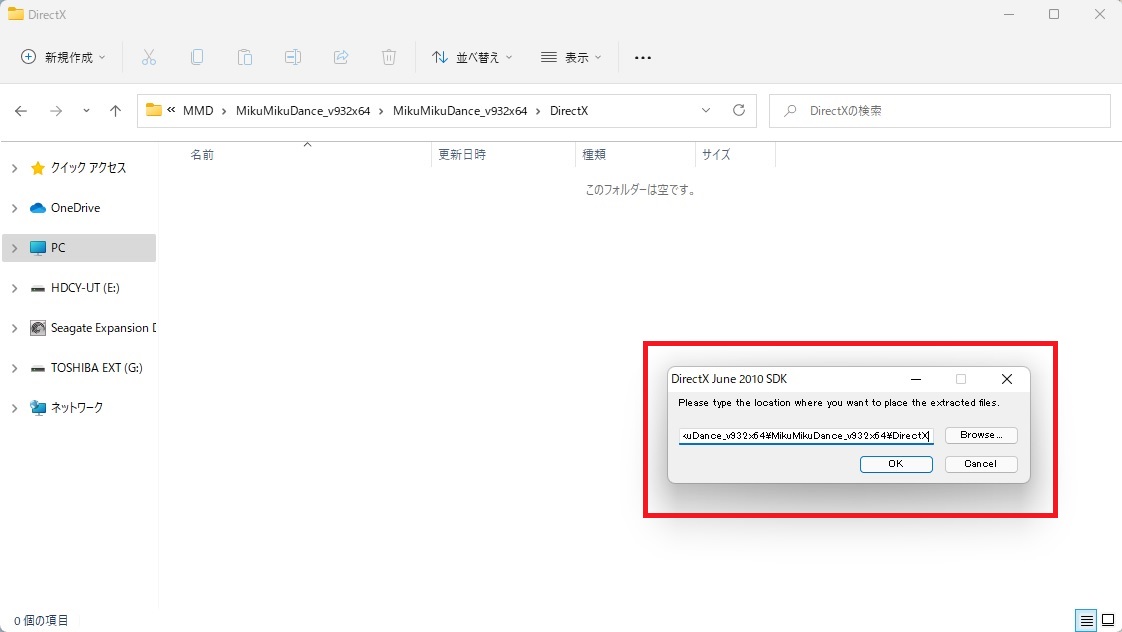The image size is (1122, 632).
Task: Switch to details view icon in status bar
Action: (x=1086, y=621)
